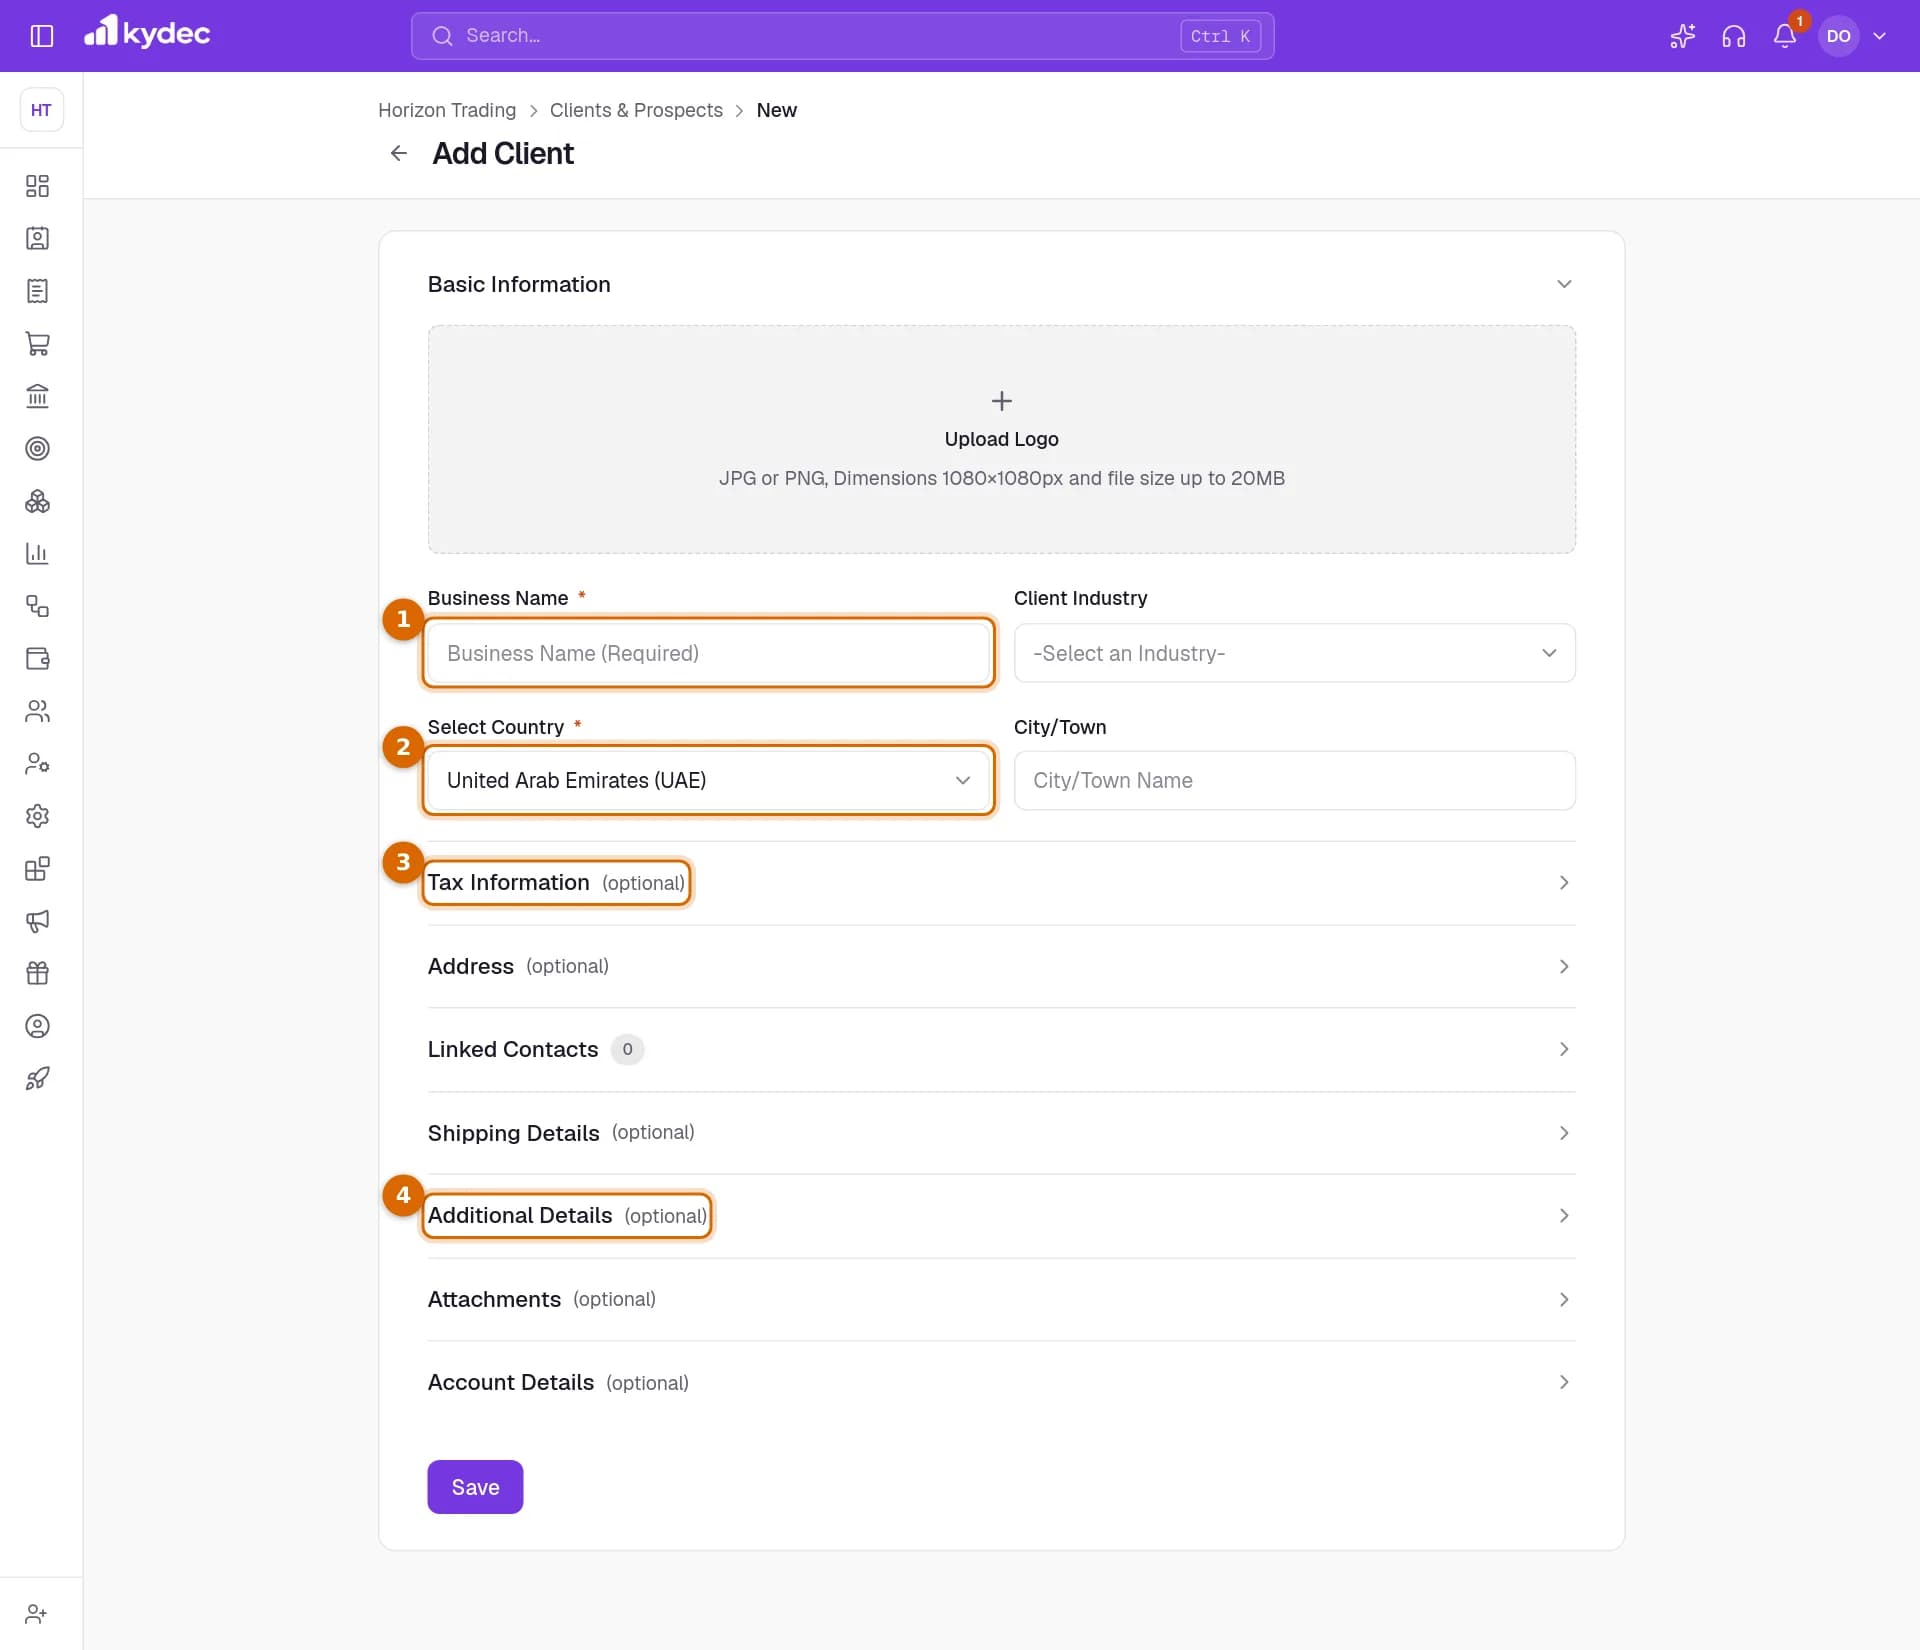Screen dimensions: 1920x1650
Task: Click the kydec logo
Action: 147,33
